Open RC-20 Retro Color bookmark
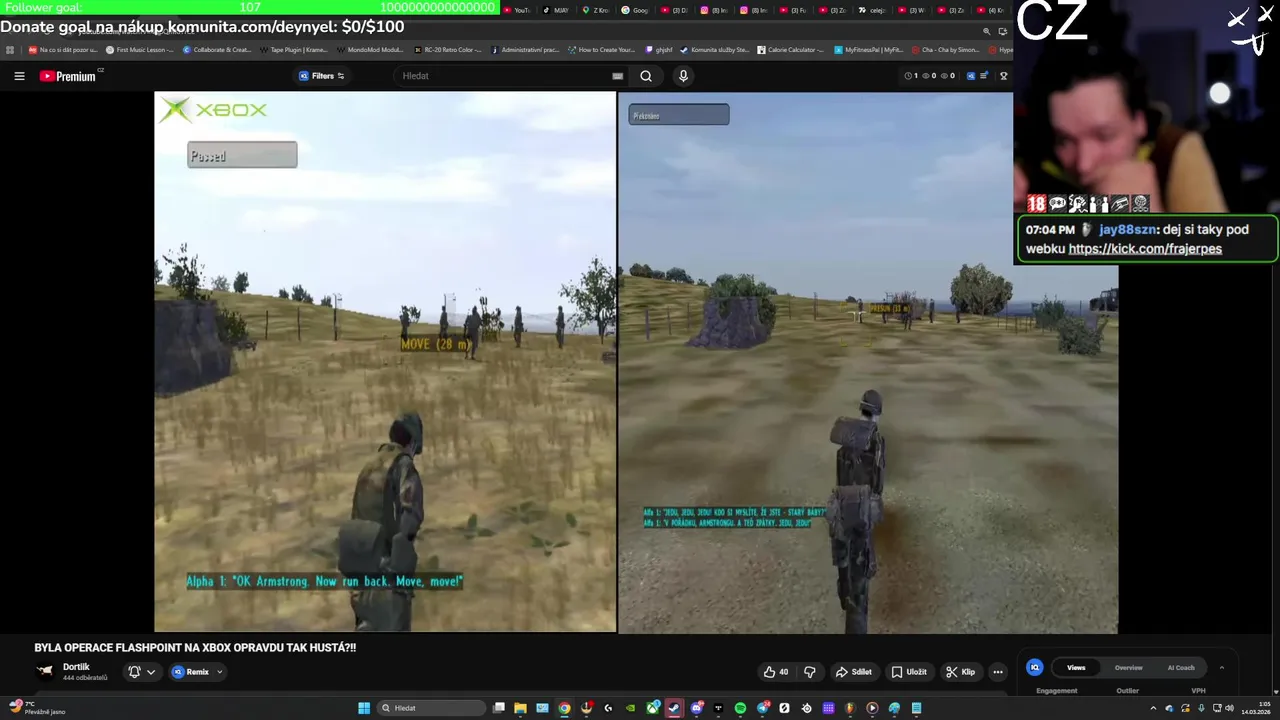Image resolution: width=1280 pixels, height=720 pixels. (447, 50)
